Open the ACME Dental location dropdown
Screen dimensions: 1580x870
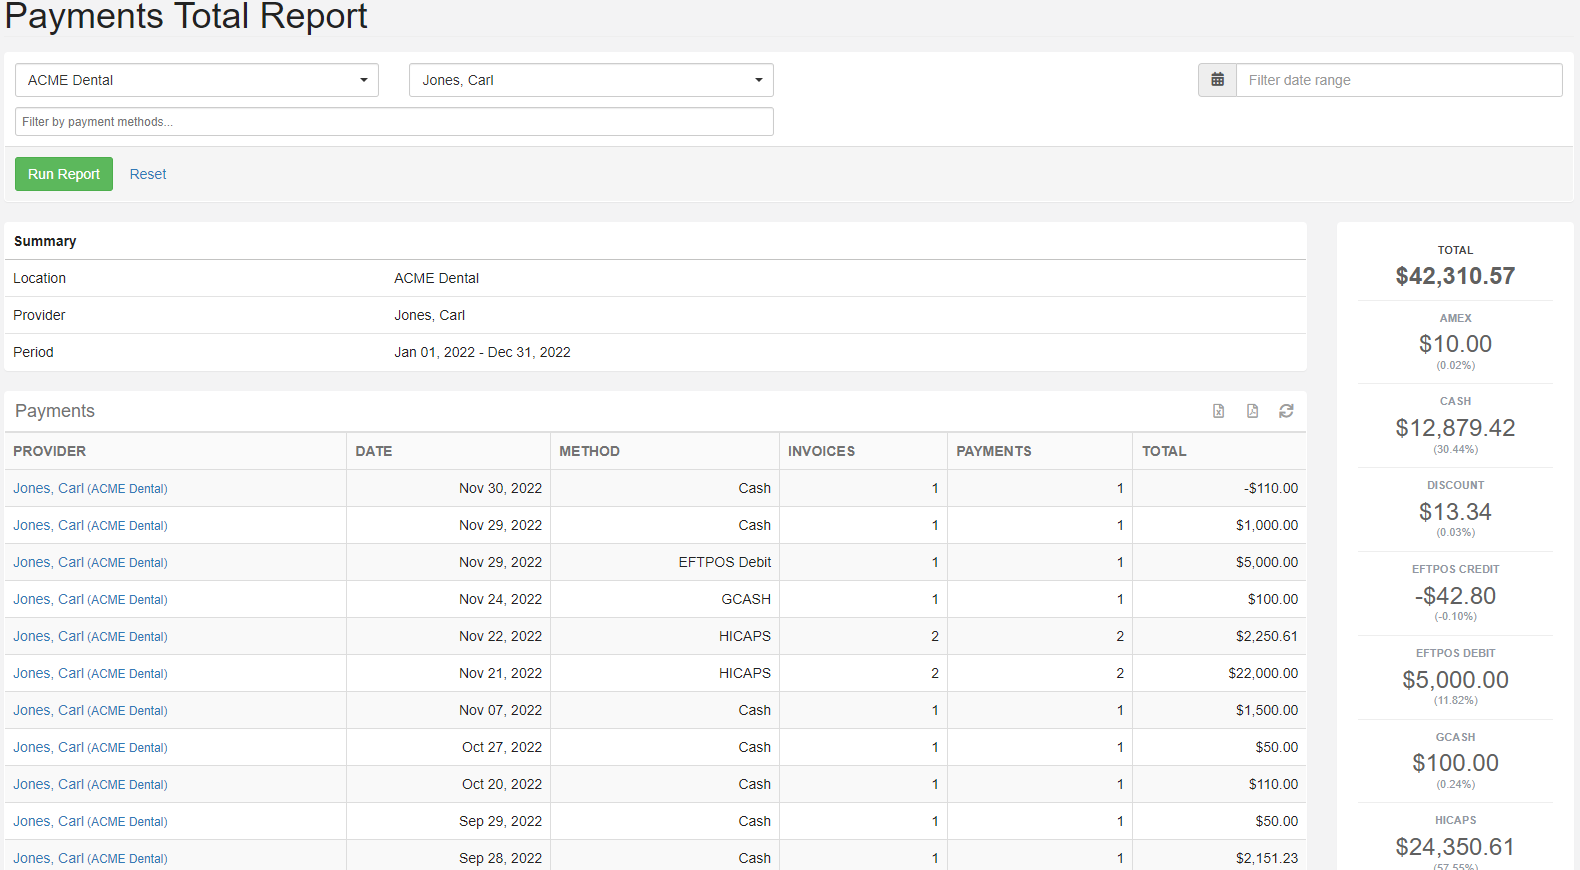pos(197,80)
